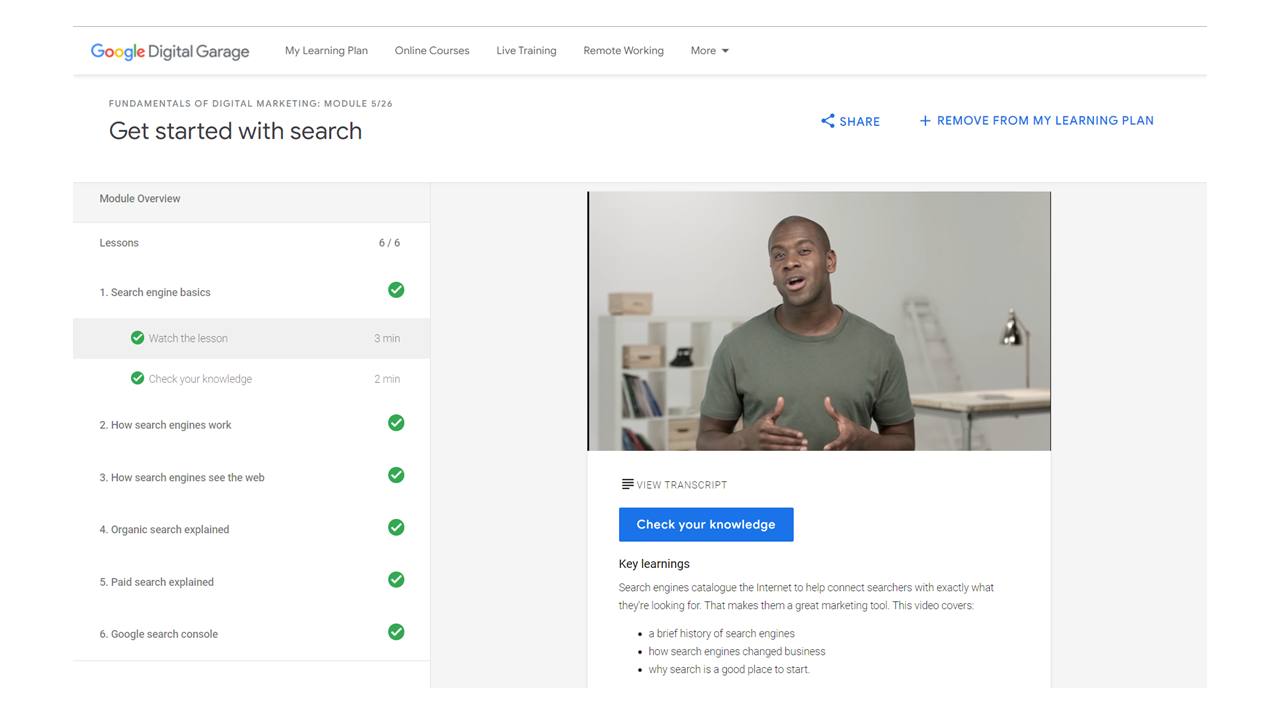Open Live Training menu item

526,51
